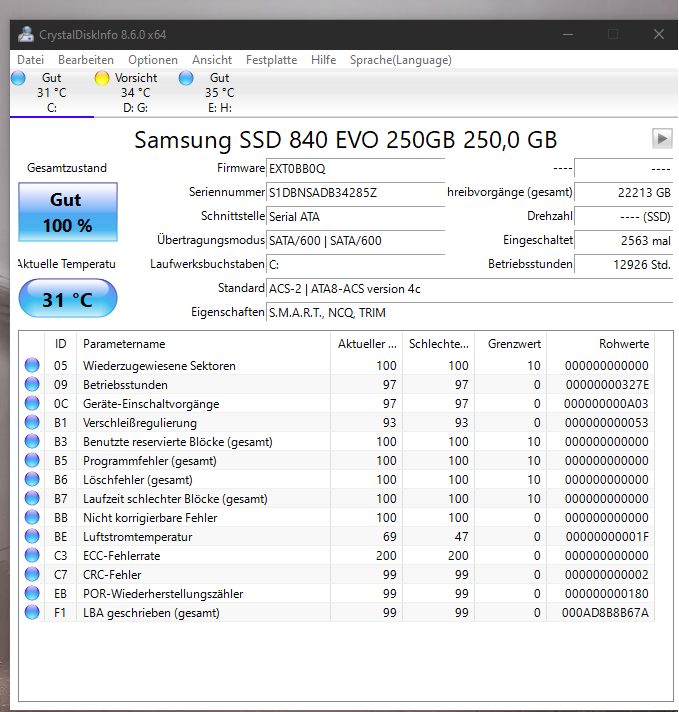
Task: Select drive C: tab showing 31 °C
Action: pos(52,93)
